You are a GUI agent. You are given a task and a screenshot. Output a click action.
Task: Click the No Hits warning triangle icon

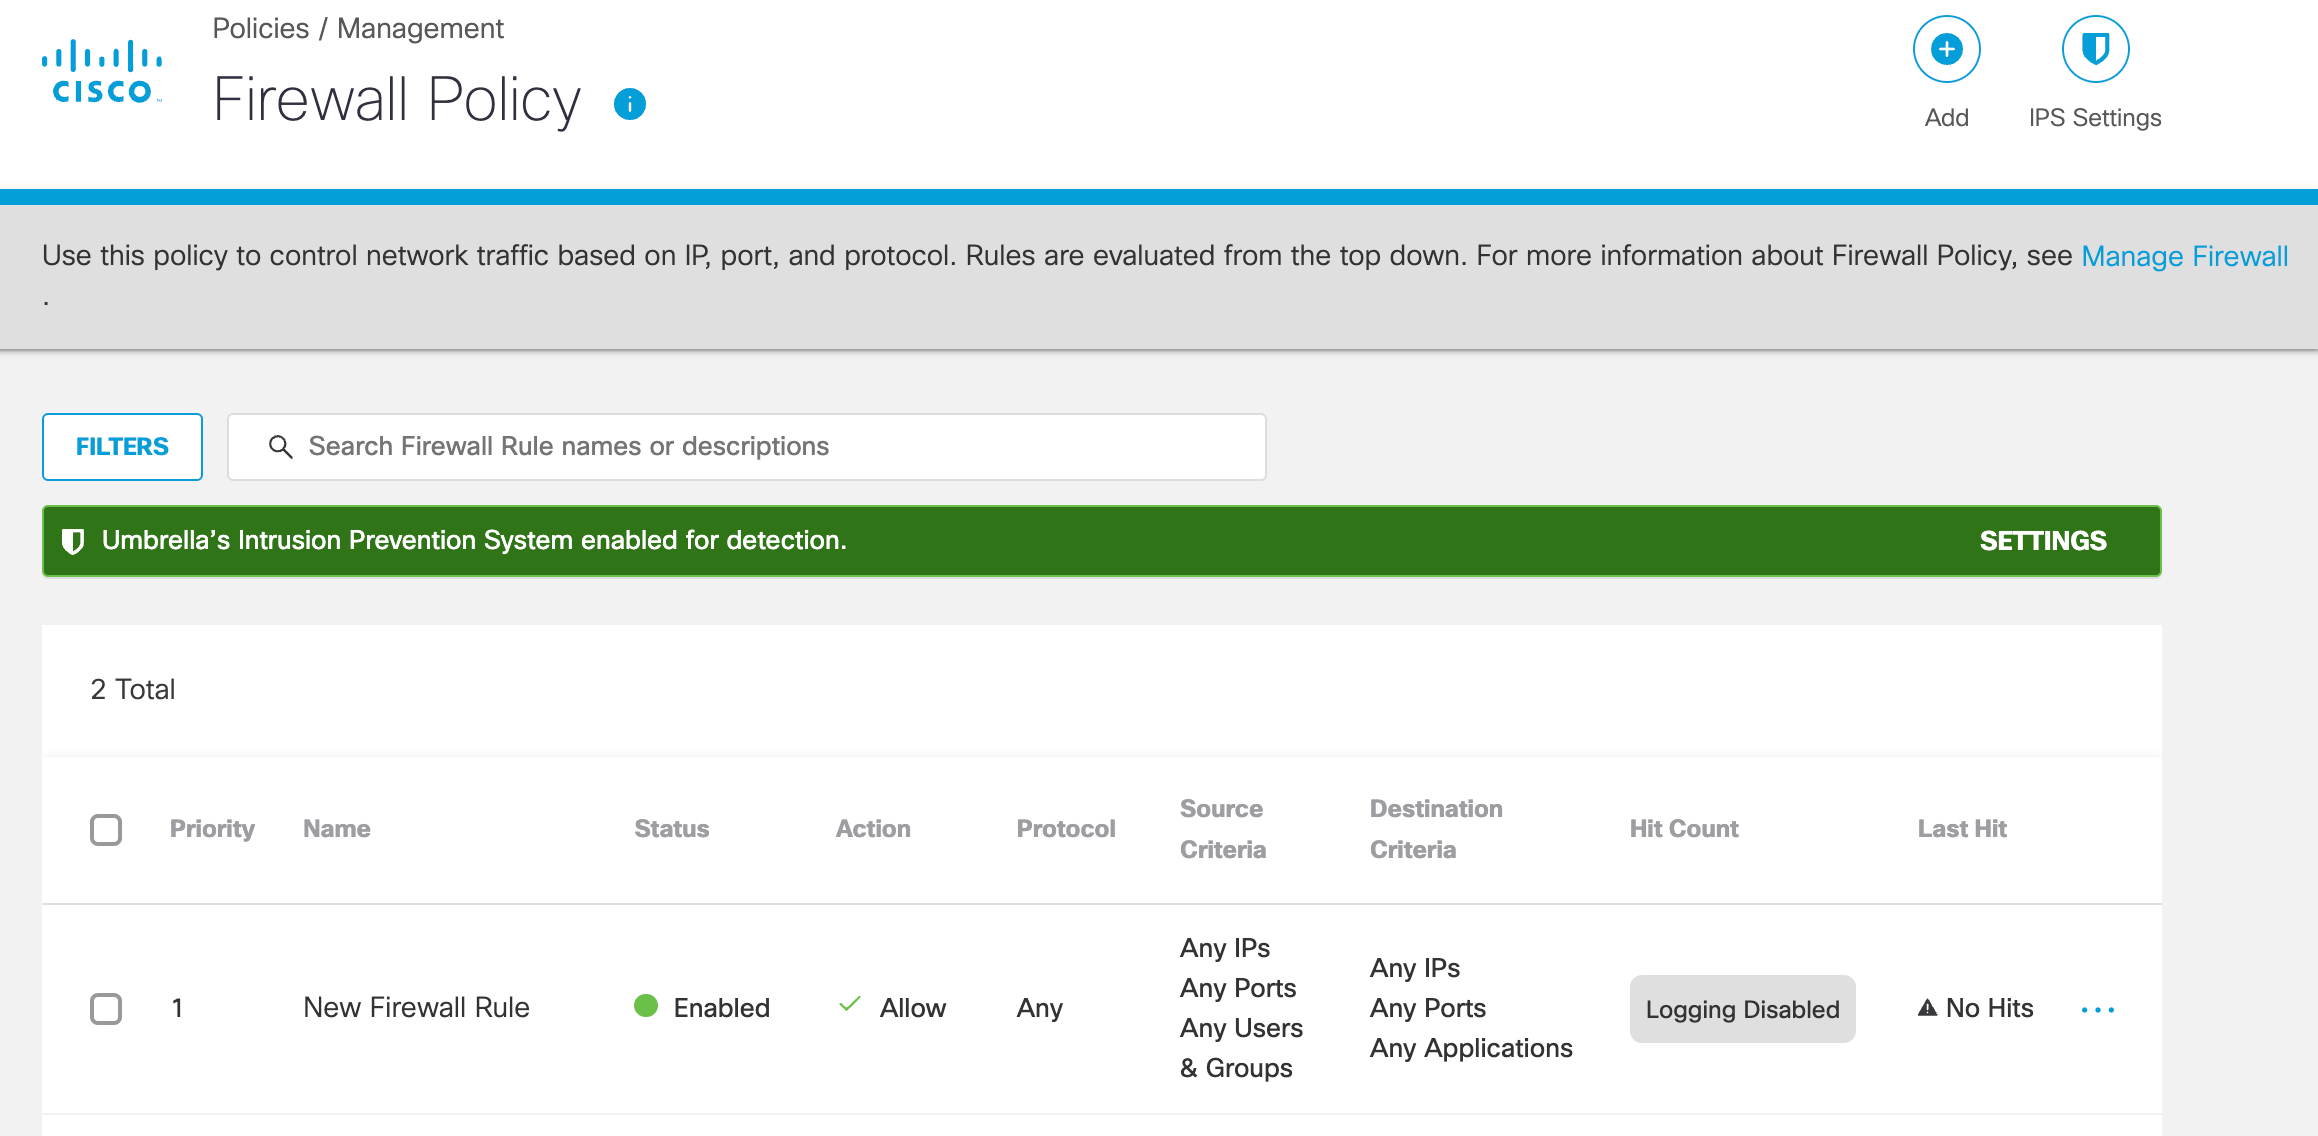point(1927,1008)
